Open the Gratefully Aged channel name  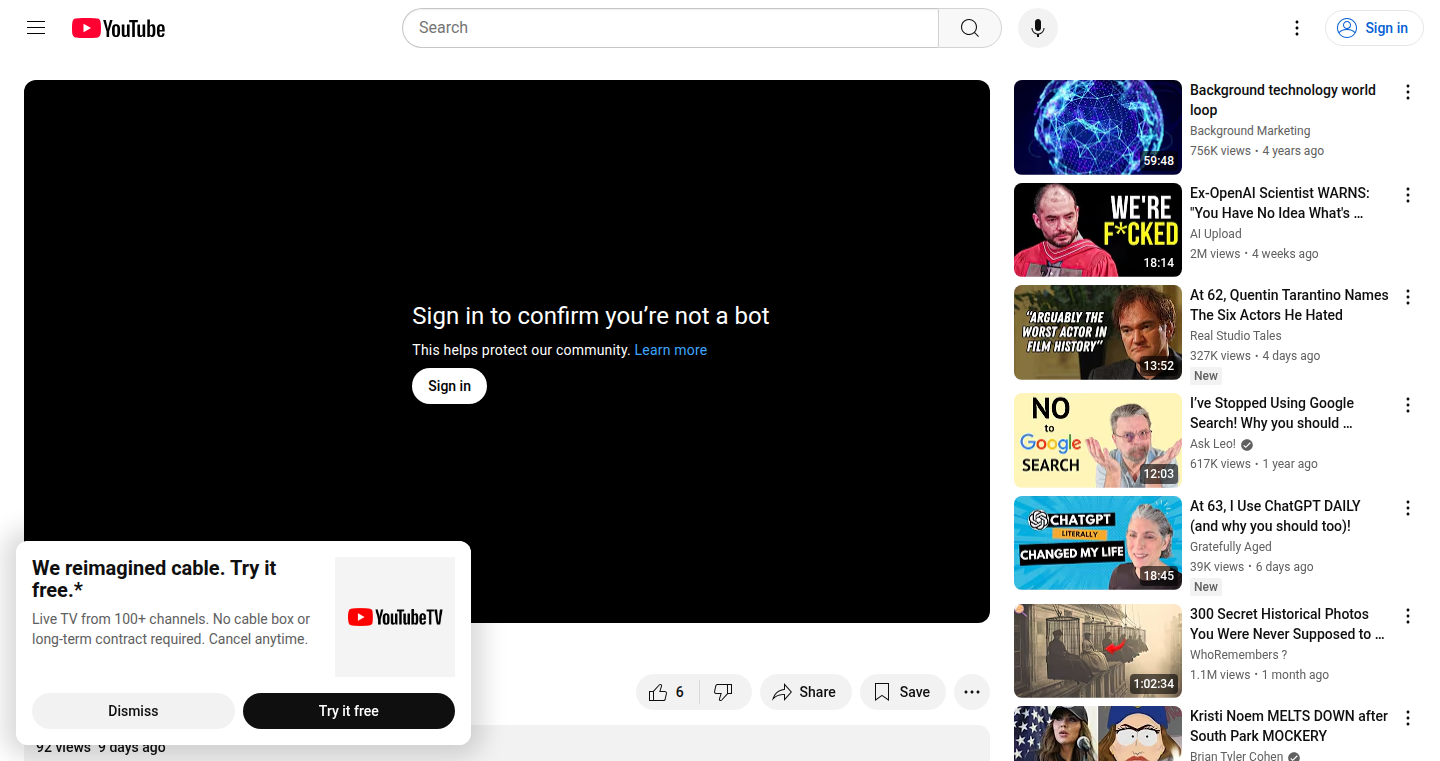[x=1231, y=547]
